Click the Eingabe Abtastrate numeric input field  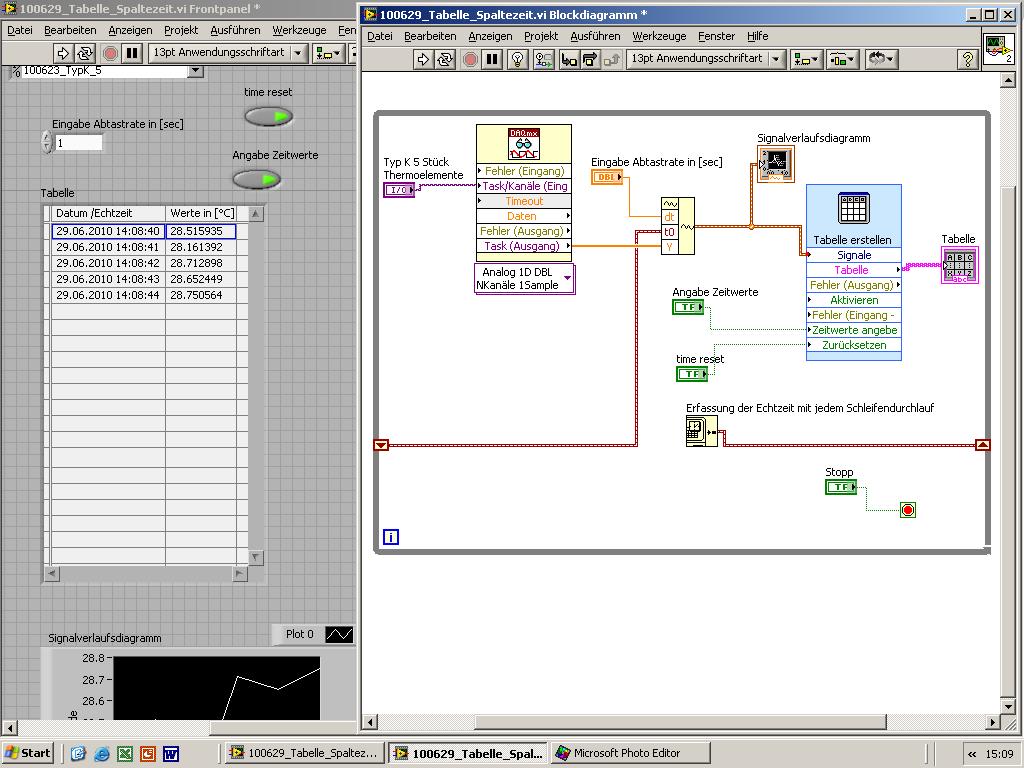coord(78,143)
